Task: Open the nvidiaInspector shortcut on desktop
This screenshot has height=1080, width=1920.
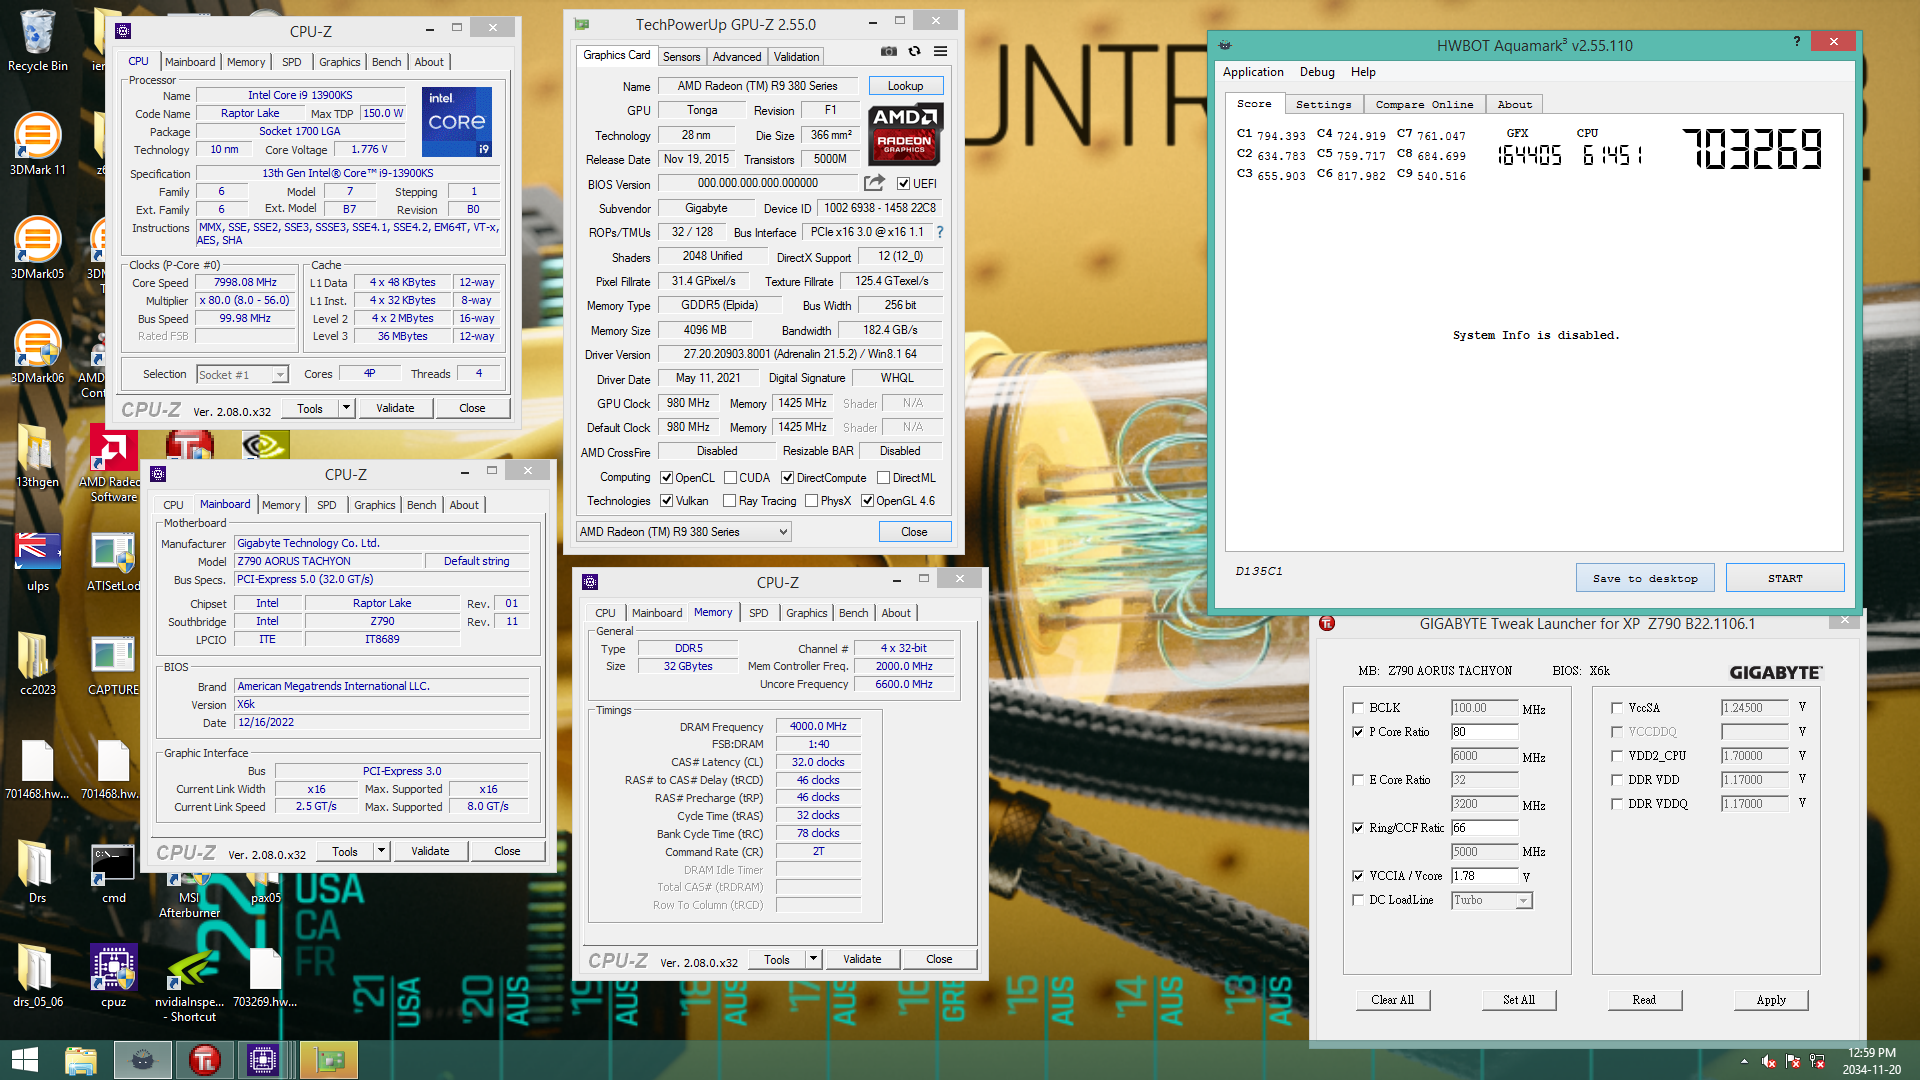Action: tap(190, 984)
